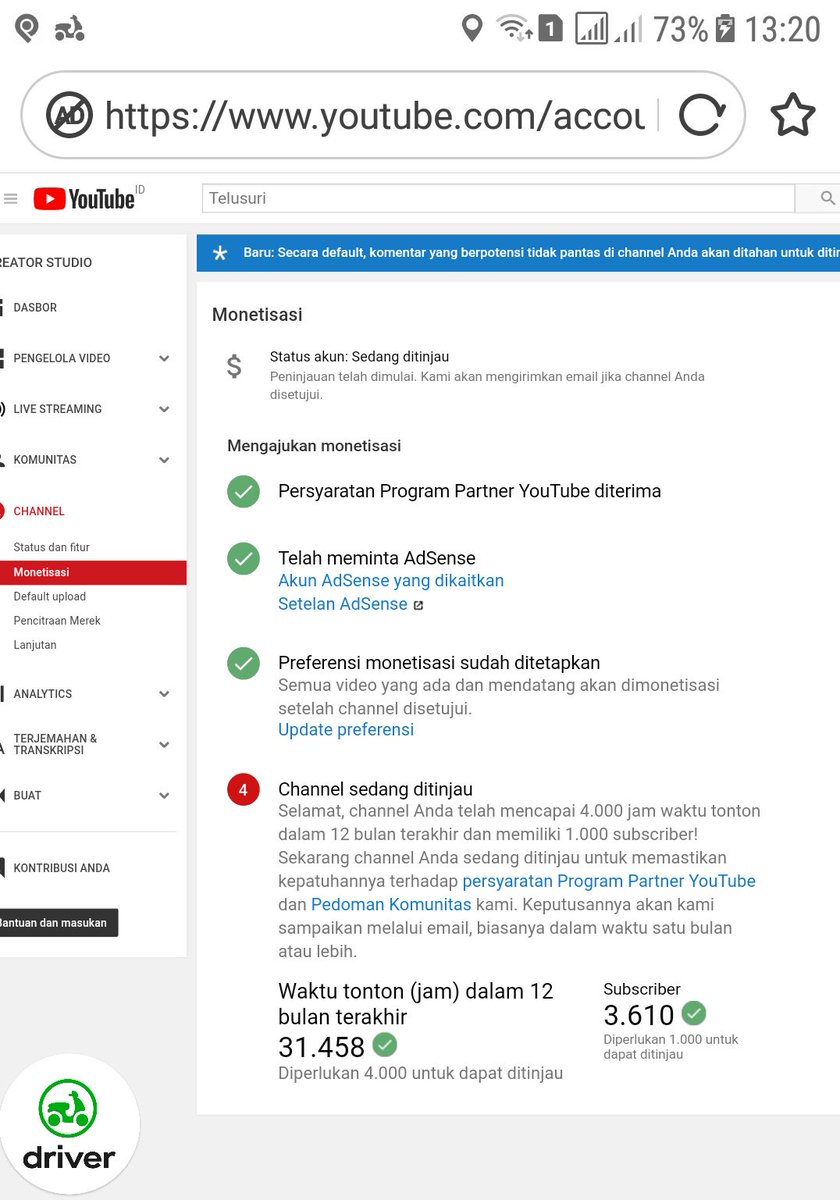Reload the page with refresh icon
The width and height of the screenshot is (840, 1200).
click(701, 116)
